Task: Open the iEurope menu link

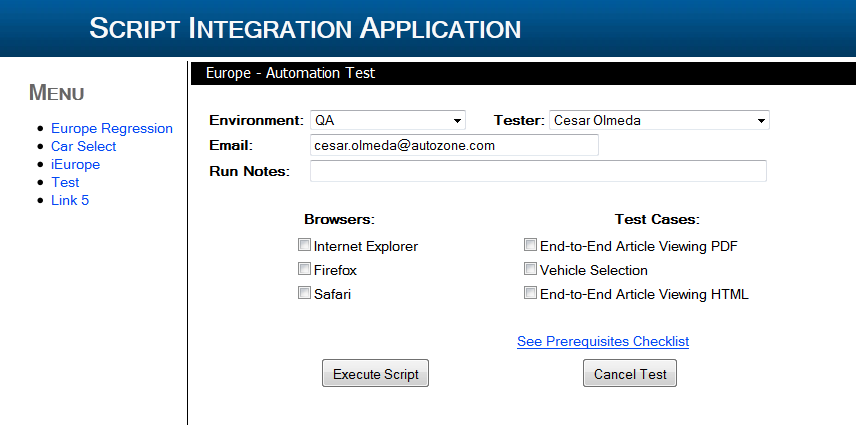Action: (75, 164)
